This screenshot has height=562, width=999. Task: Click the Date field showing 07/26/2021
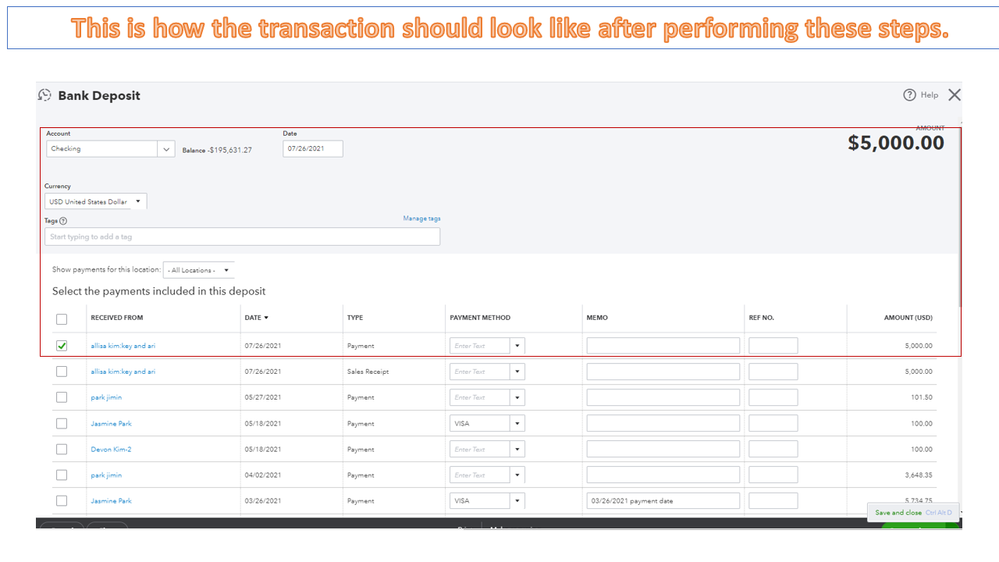click(x=313, y=148)
